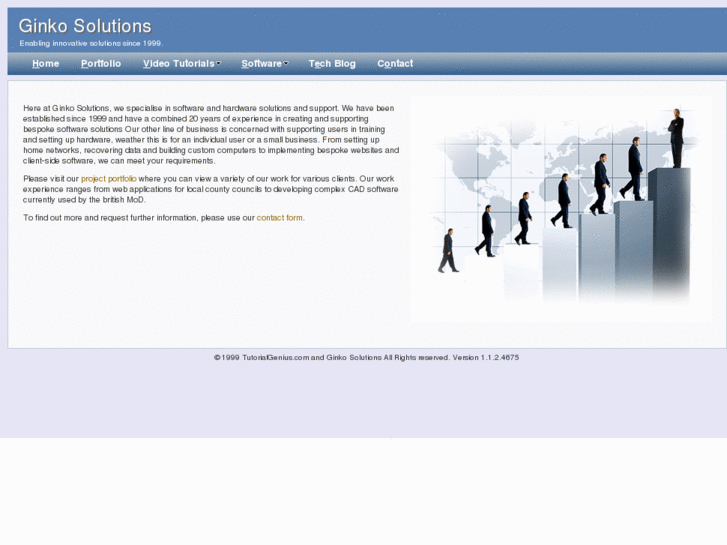The width and height of the screenshot is (727, 545).
Task: Open the Home navigation item
Action: pos(45,64)
